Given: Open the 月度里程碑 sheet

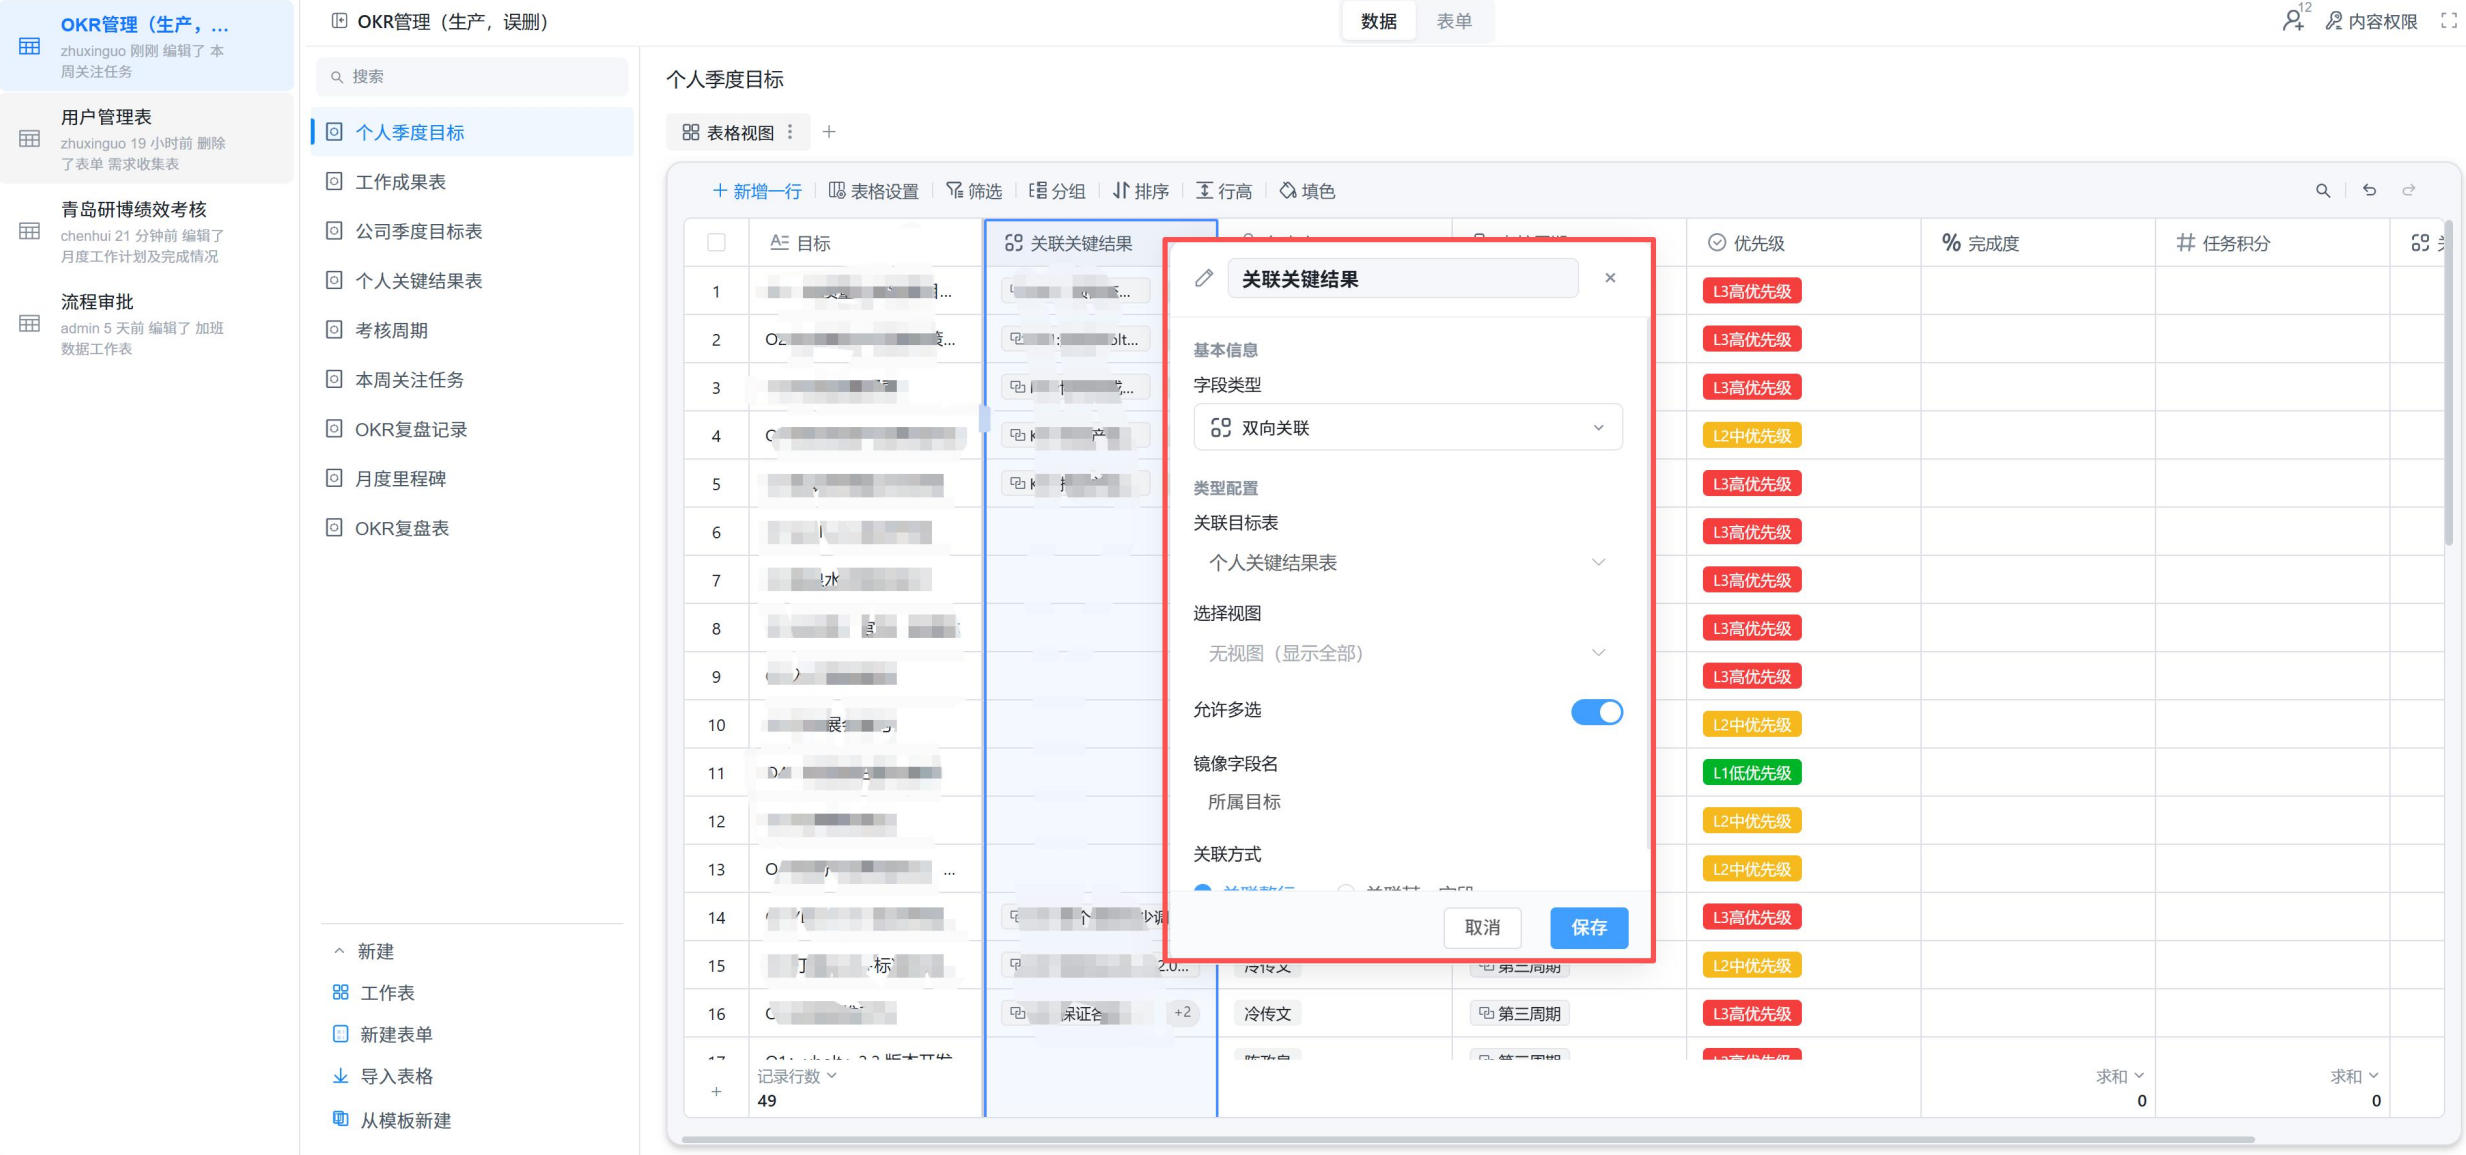Looking at the screenshot, I should pos(472,479).
